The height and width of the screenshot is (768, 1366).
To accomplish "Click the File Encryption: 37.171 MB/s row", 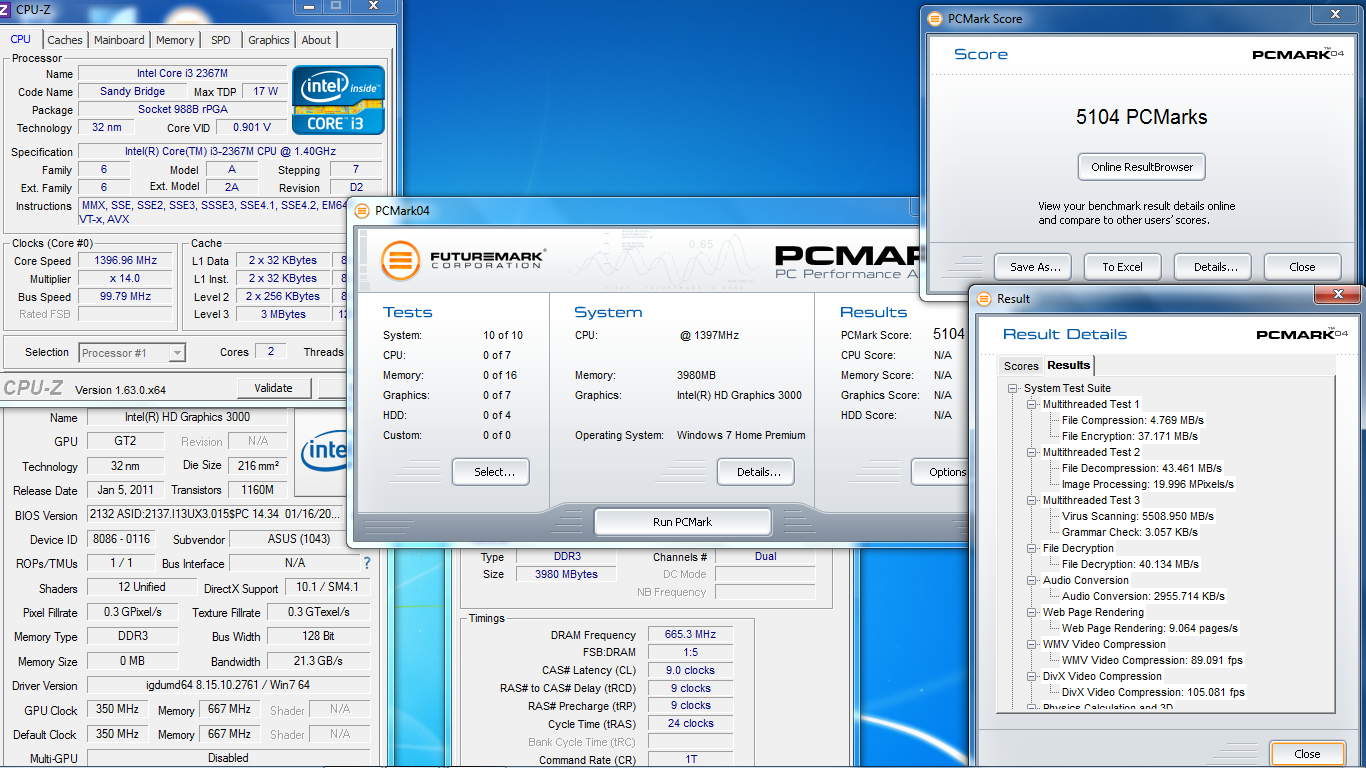I will coord(1130,436).
